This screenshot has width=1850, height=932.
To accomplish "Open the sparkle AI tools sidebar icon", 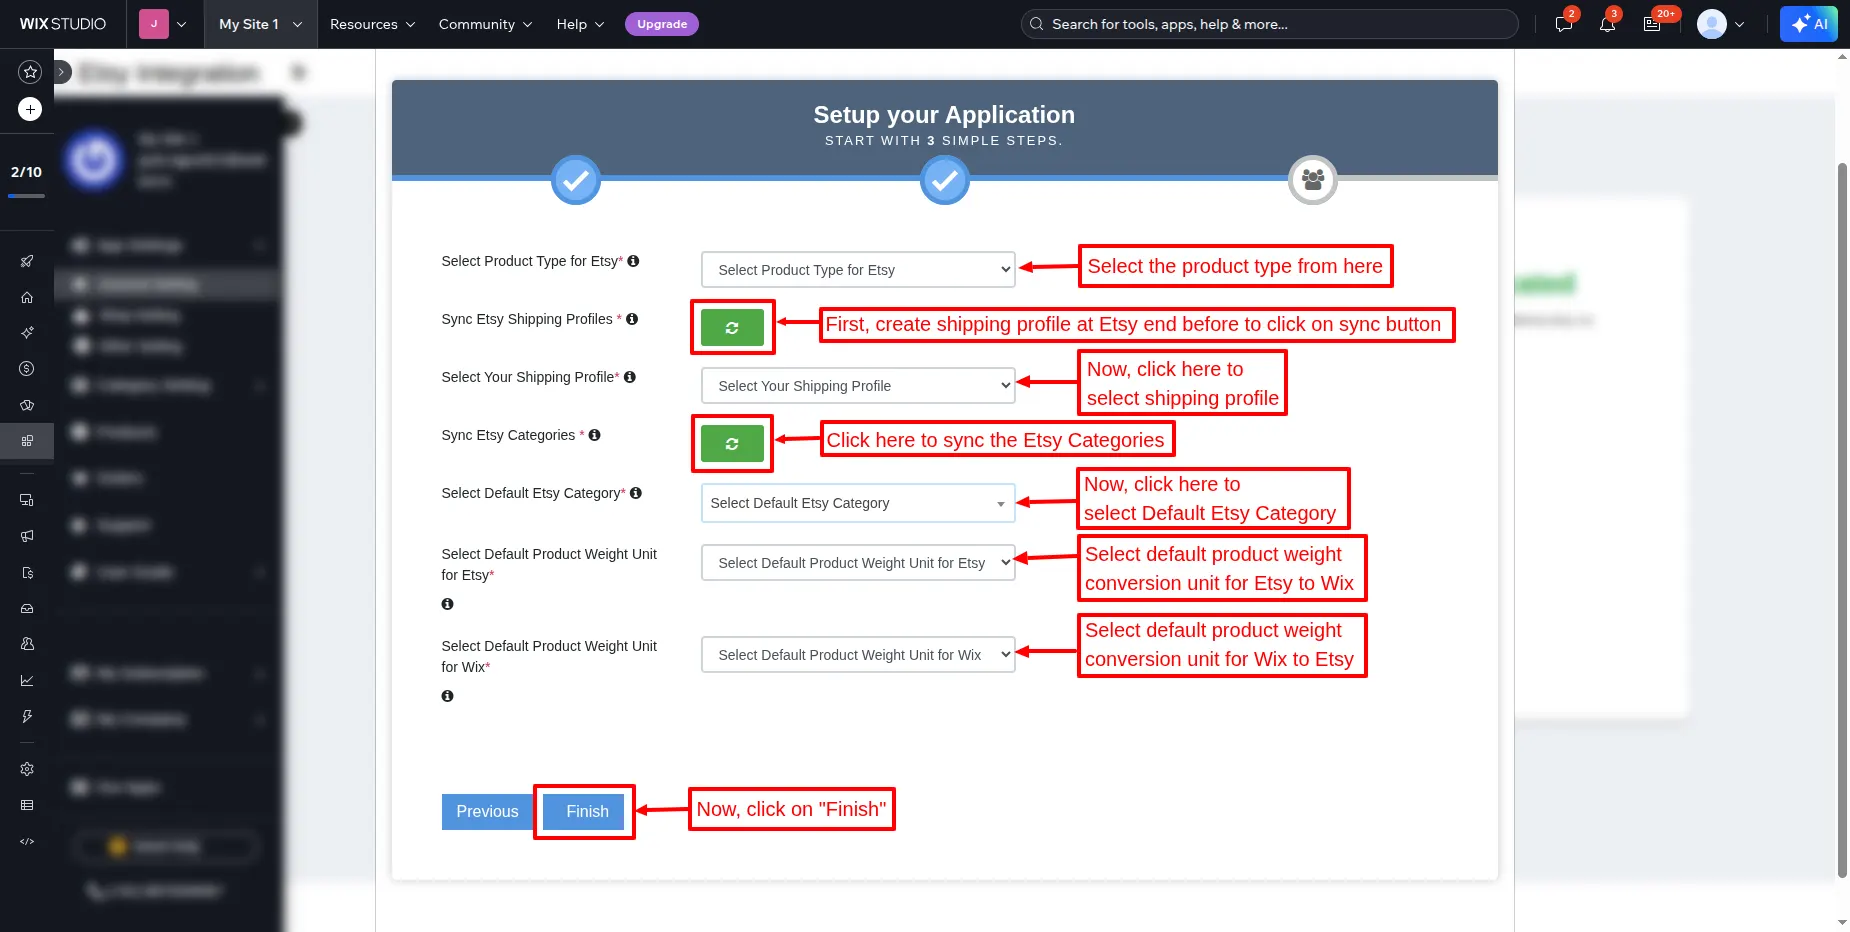I will tap(27, 333).
